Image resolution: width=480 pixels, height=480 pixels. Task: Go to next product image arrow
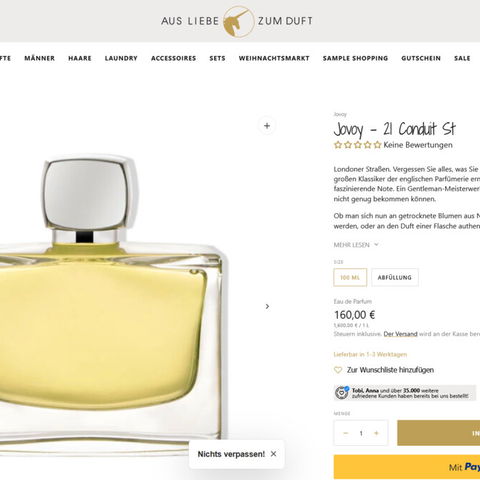(x=267, y=306)
